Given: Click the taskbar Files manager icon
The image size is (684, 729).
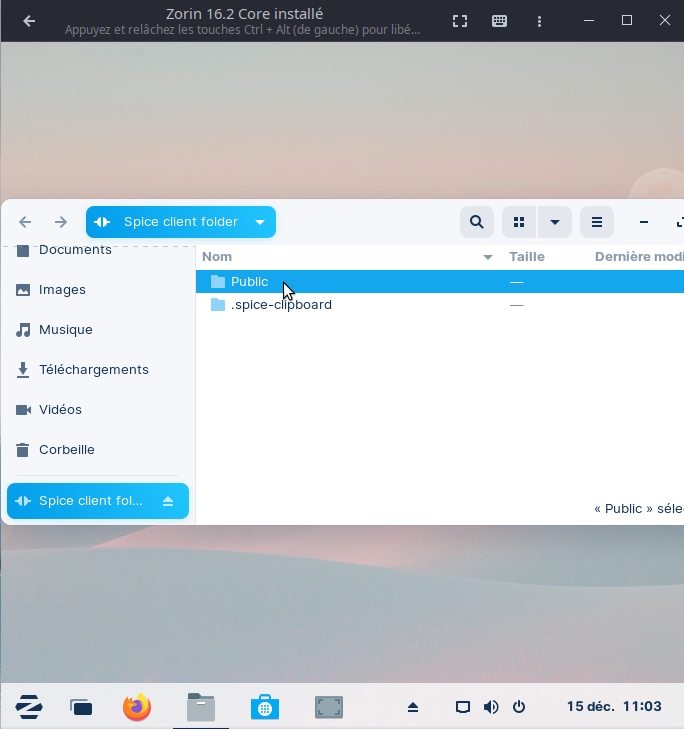Looking at the screenshot, I should click(201, 707).
